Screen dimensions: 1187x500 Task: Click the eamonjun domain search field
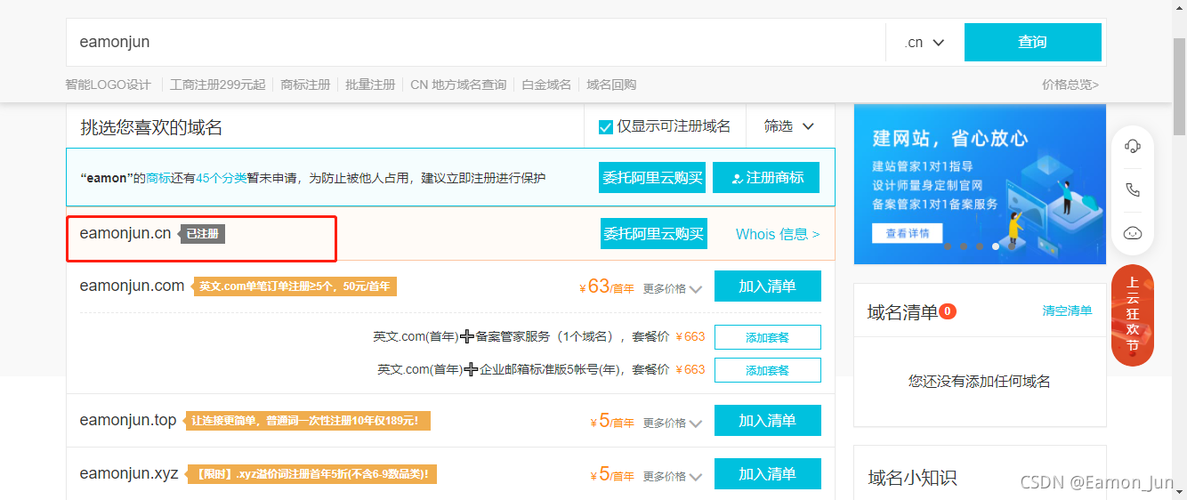tap(475, 42)
